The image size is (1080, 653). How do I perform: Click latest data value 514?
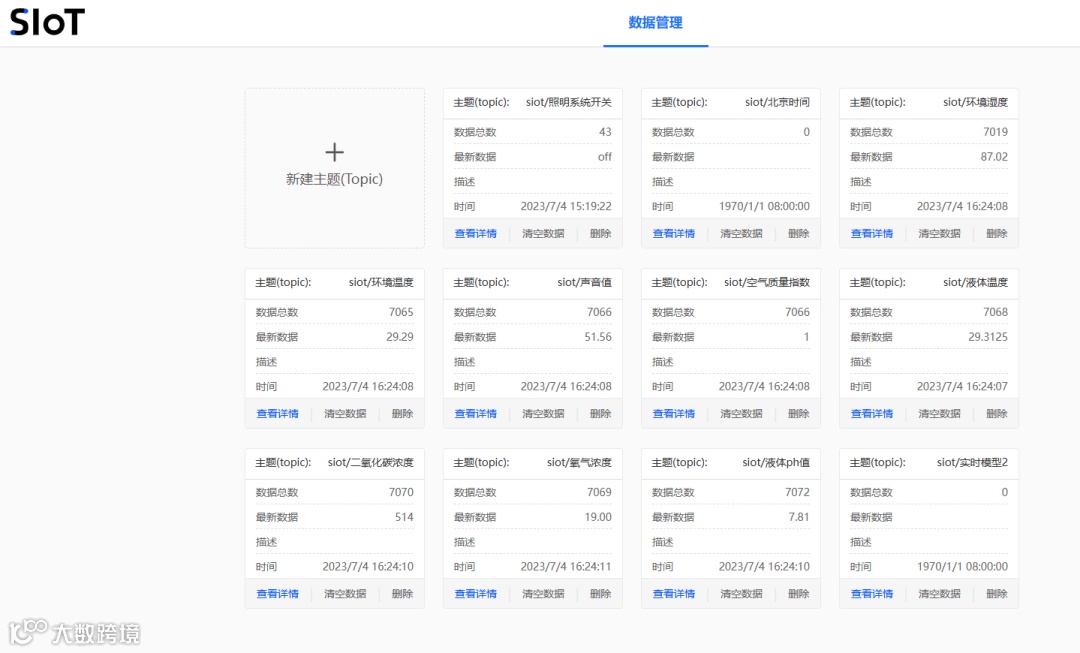[404, 517]
